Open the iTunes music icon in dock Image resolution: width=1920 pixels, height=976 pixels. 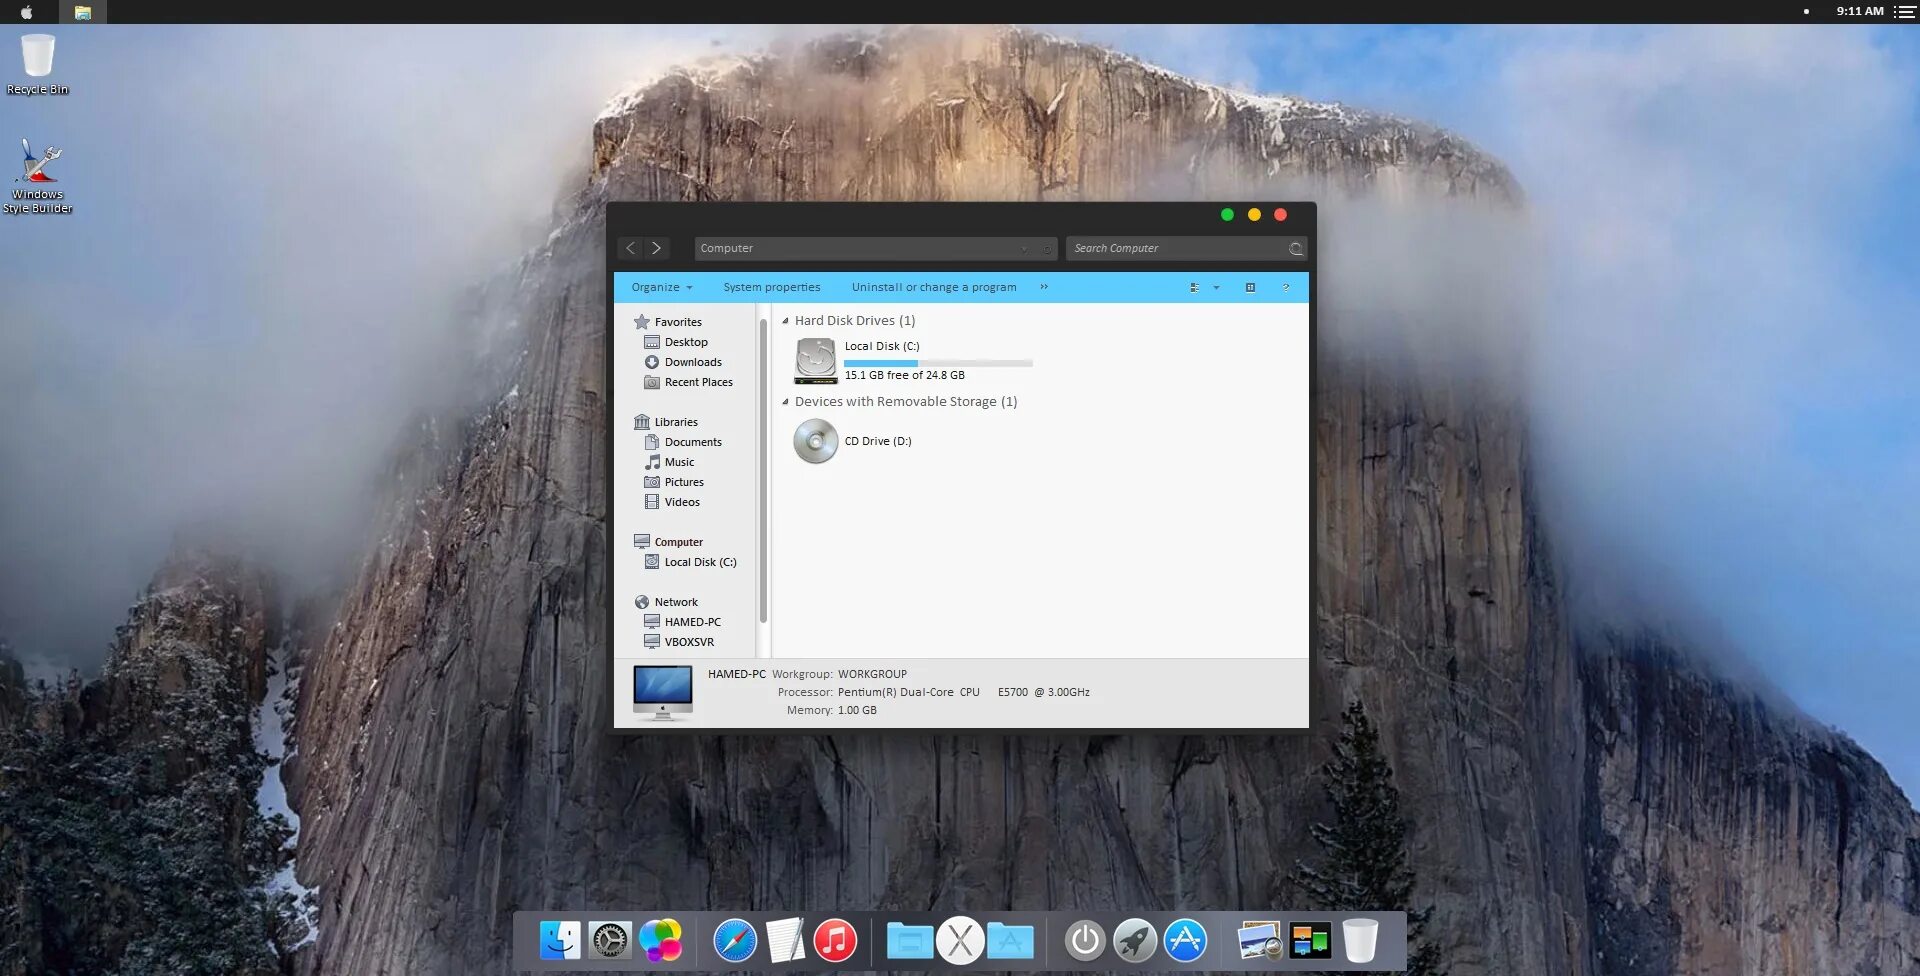(x=835, y=941)
